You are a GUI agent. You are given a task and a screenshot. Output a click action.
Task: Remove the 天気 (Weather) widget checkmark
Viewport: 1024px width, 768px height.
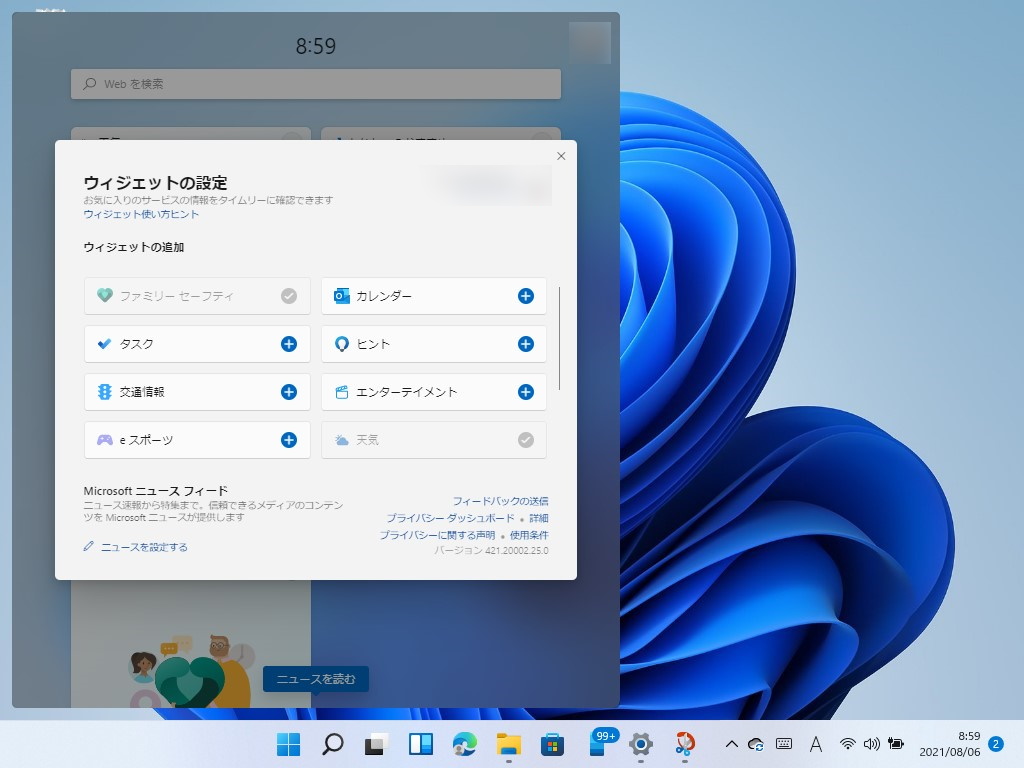pos(524,440)
